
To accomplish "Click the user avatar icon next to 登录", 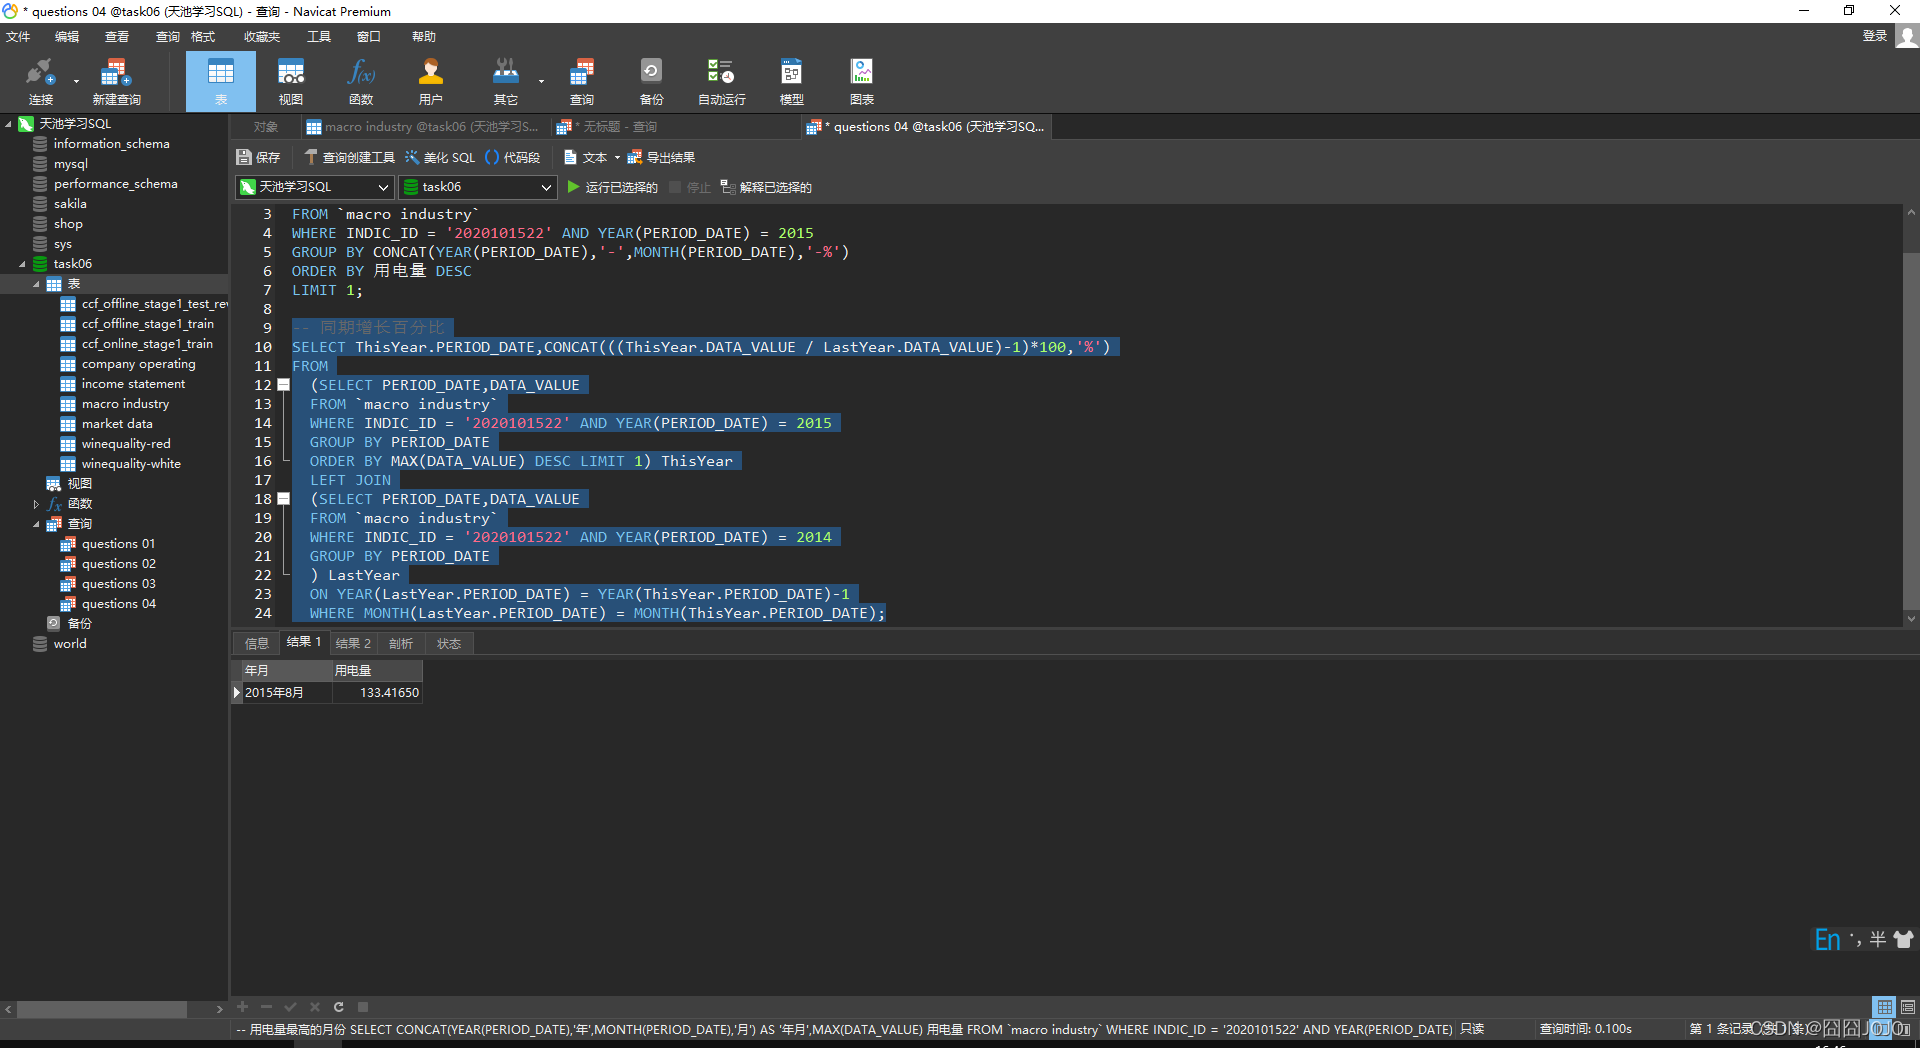I will tap(1907, 36).
